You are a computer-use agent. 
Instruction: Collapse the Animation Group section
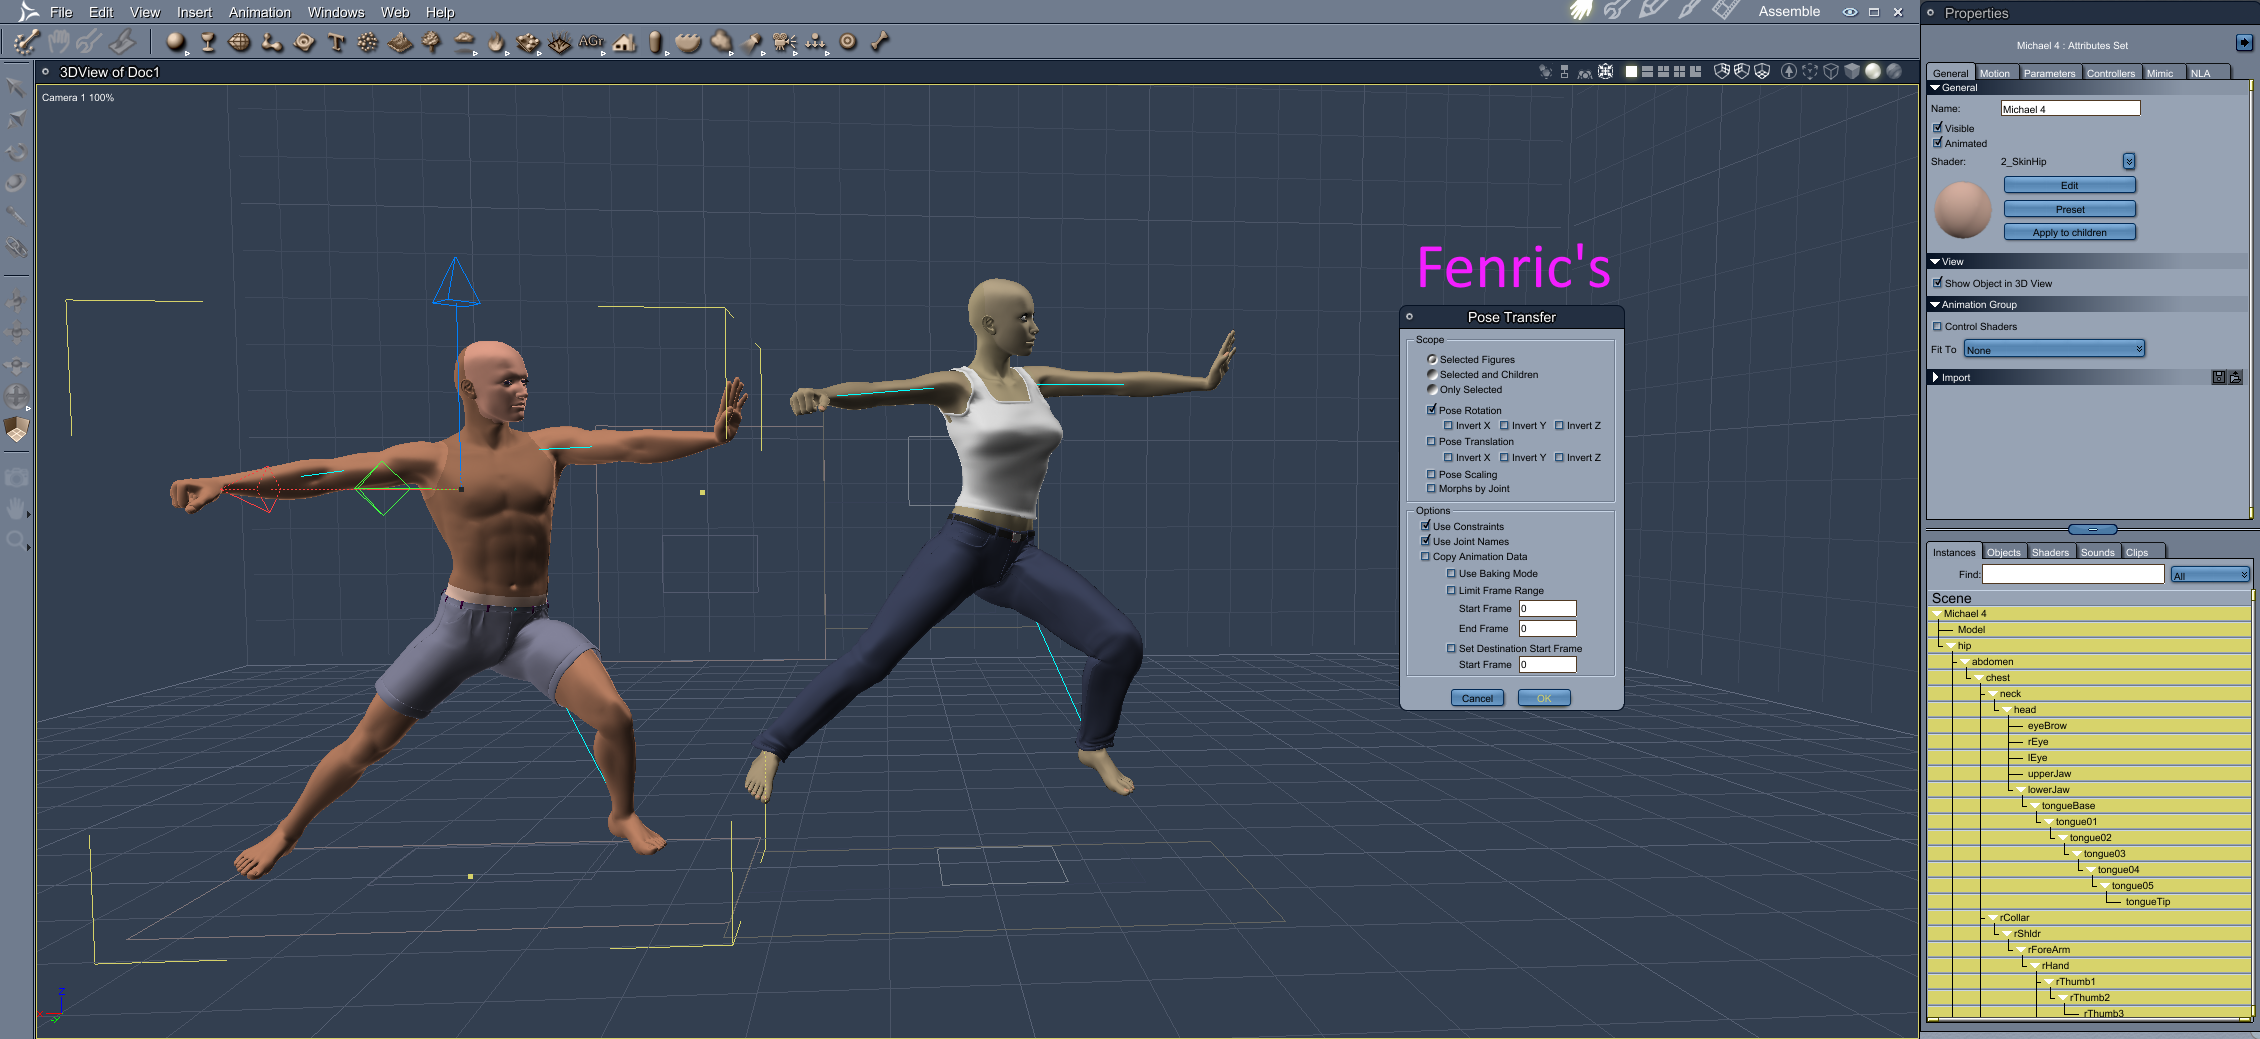[x=1935, y=305]
